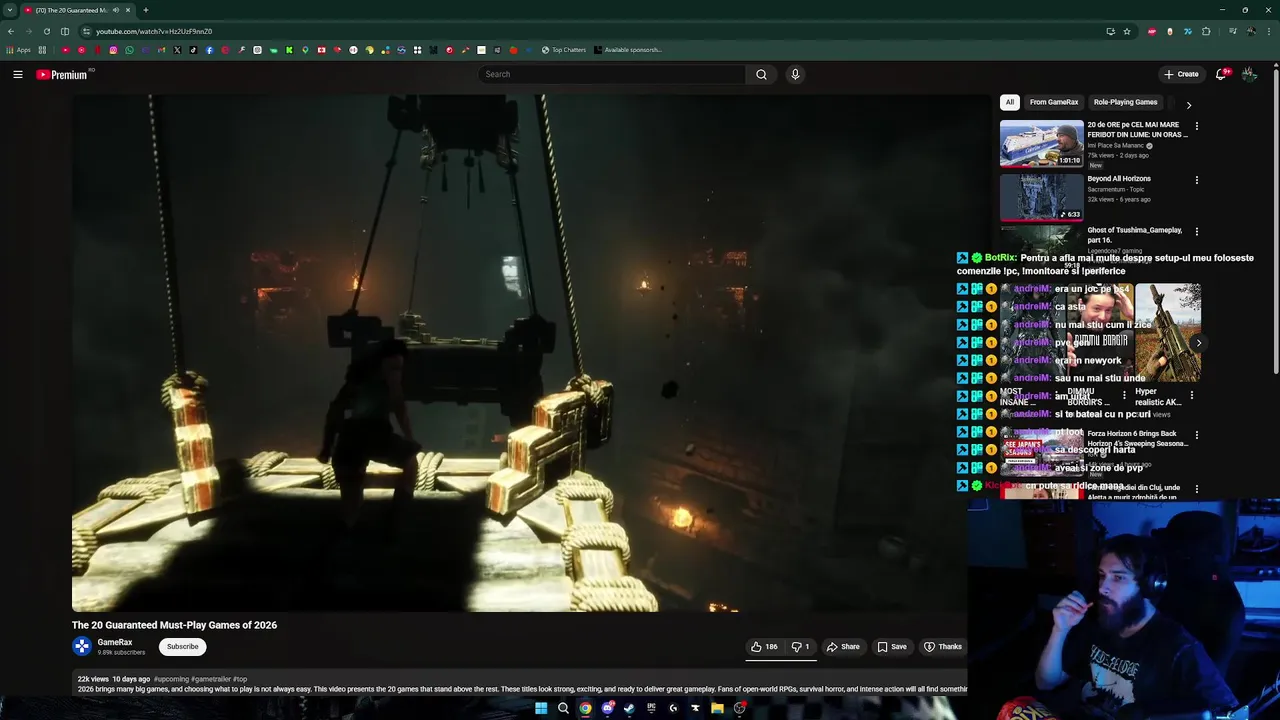This screenshot has width=1280, height=720.
Task: Click the search magnifier button
Action: pos(761,74)
